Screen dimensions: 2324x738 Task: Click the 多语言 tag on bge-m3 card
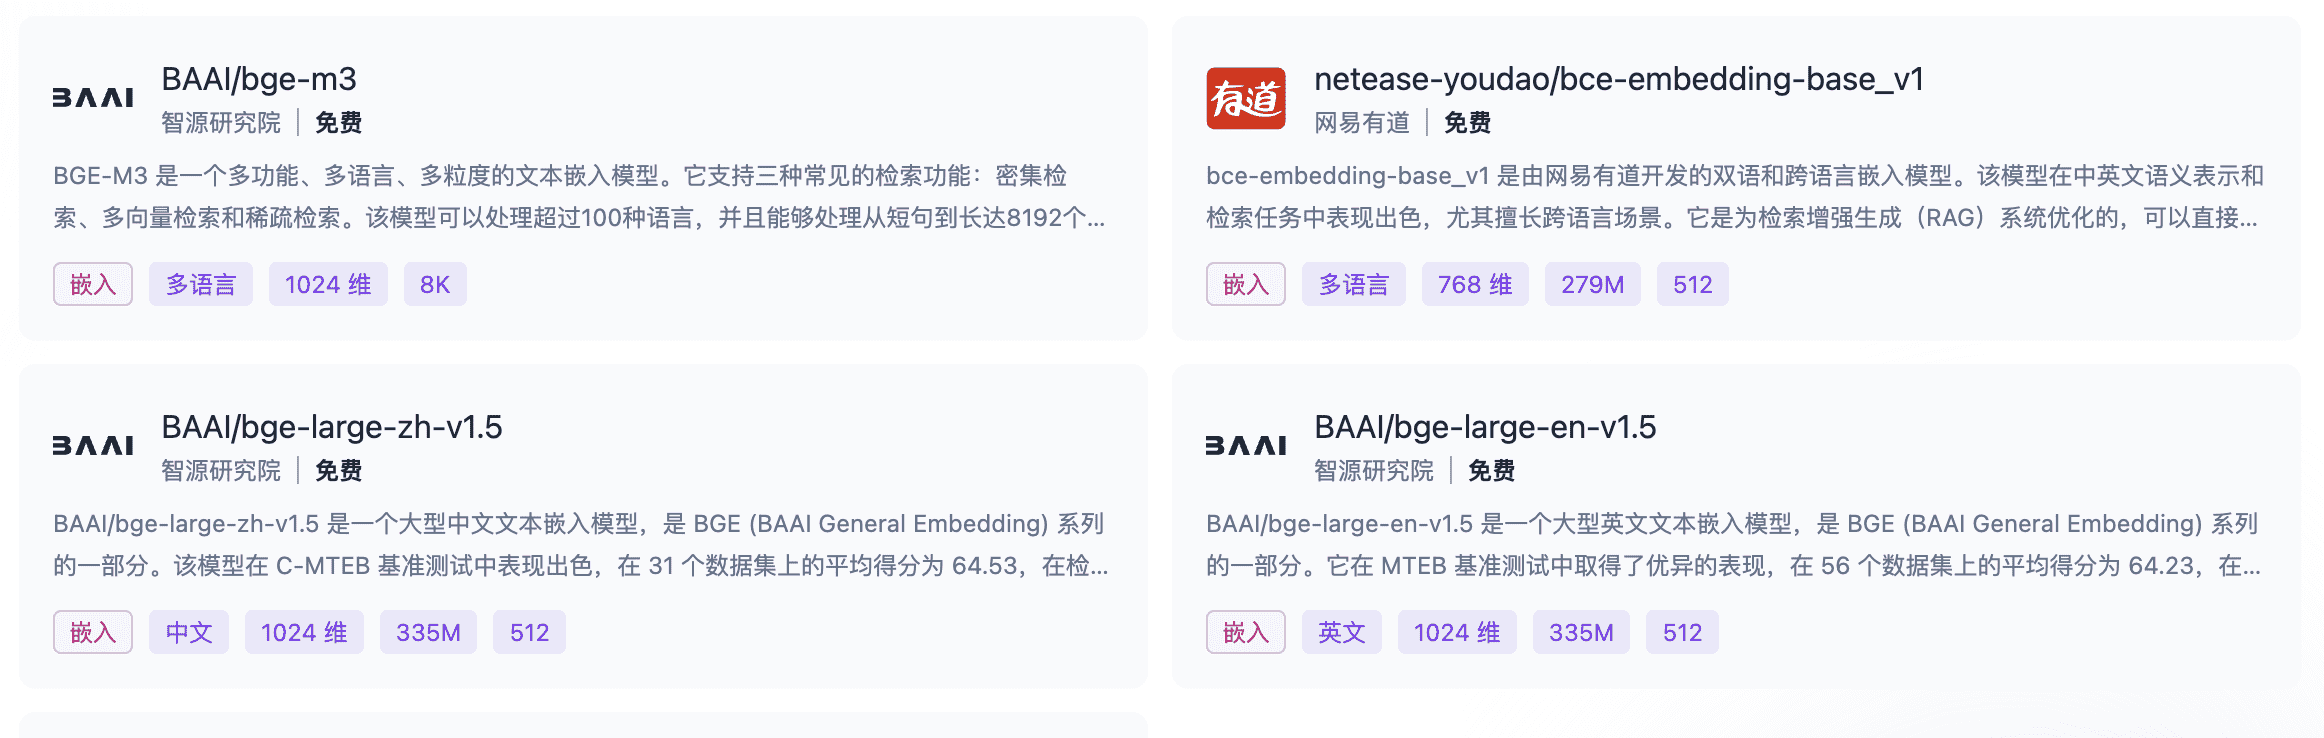coord(201,285)
